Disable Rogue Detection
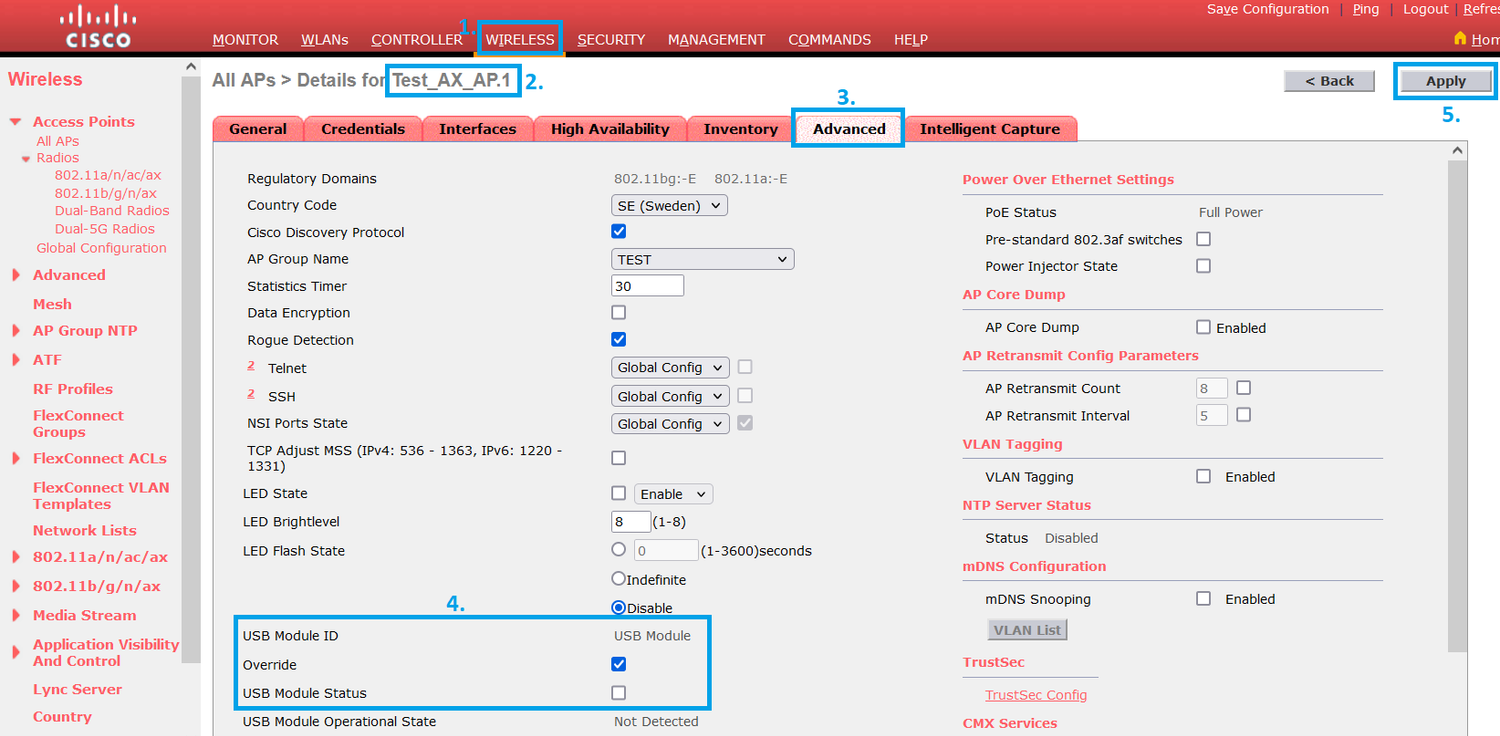 click(618, 339)
